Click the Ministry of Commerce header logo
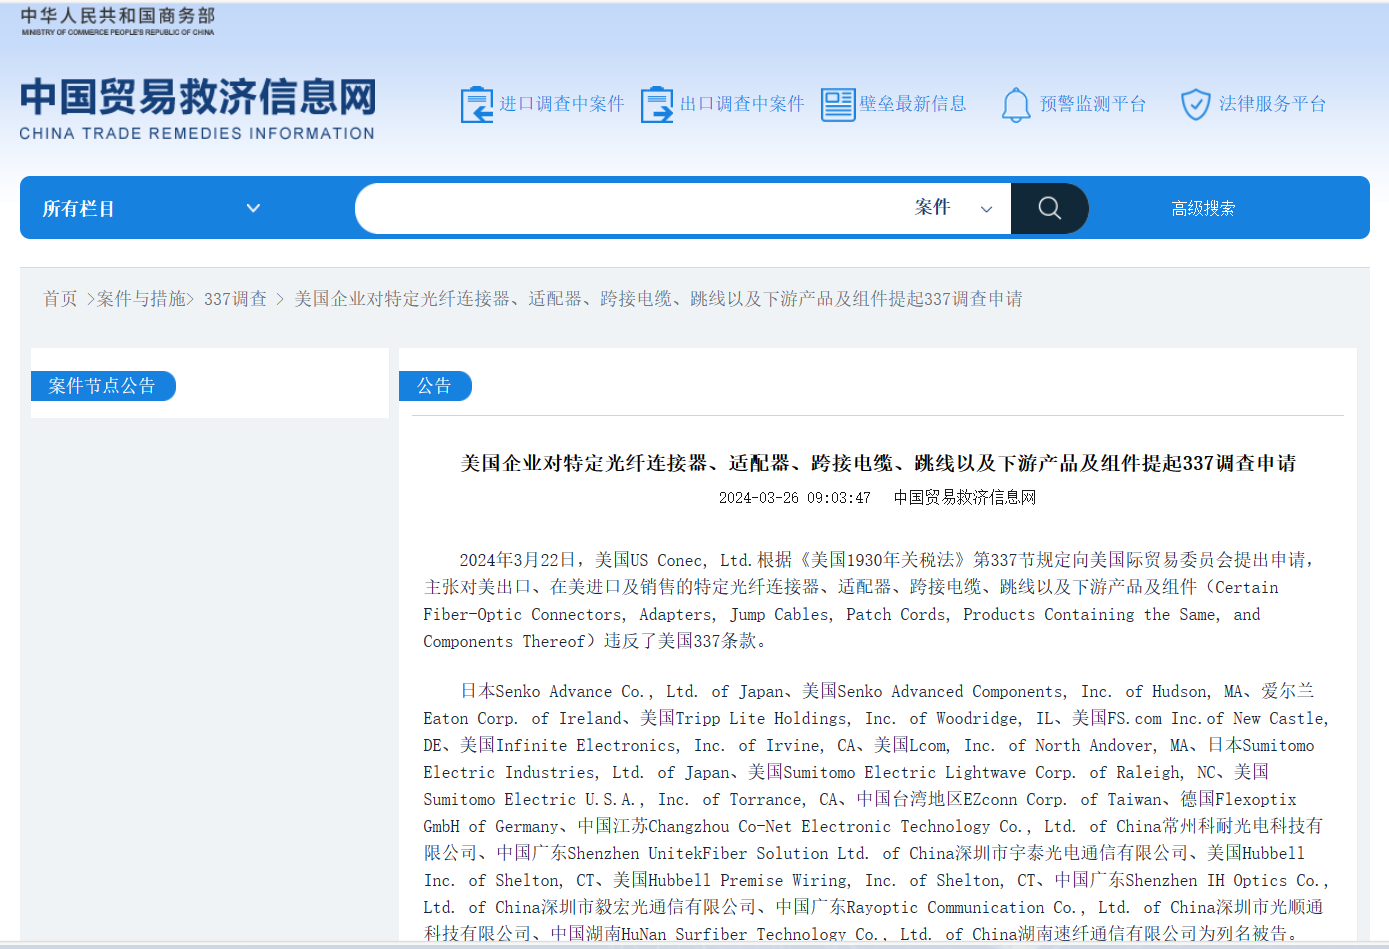The image size is (1389, 949). [x=118, y=21]
